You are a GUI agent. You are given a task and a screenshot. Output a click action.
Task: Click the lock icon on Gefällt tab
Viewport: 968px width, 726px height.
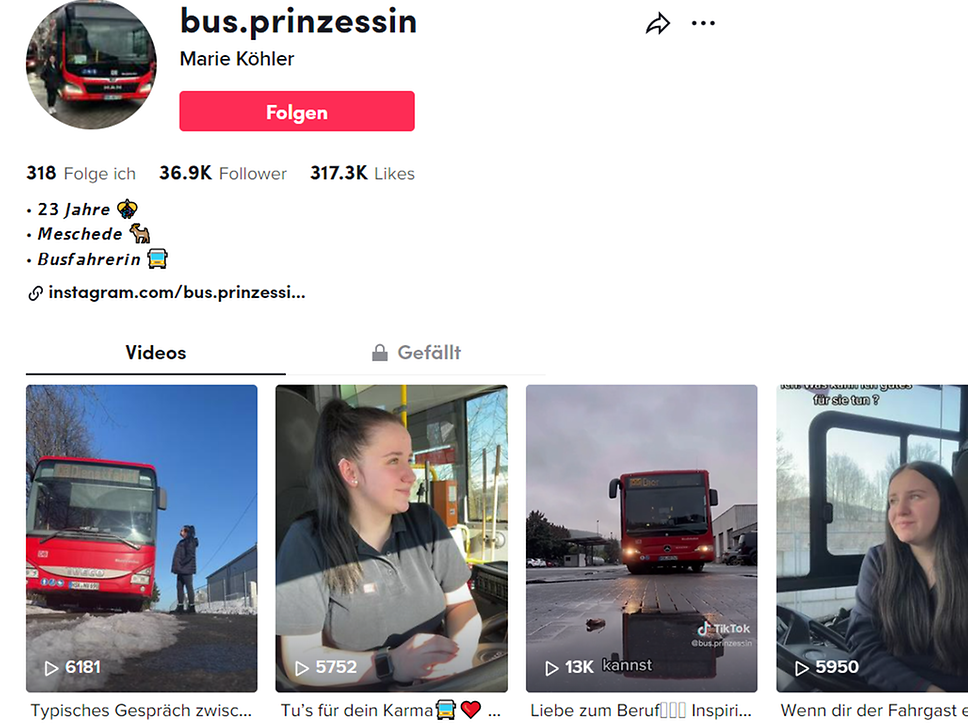pyautogui.click(x=380, y=353)
